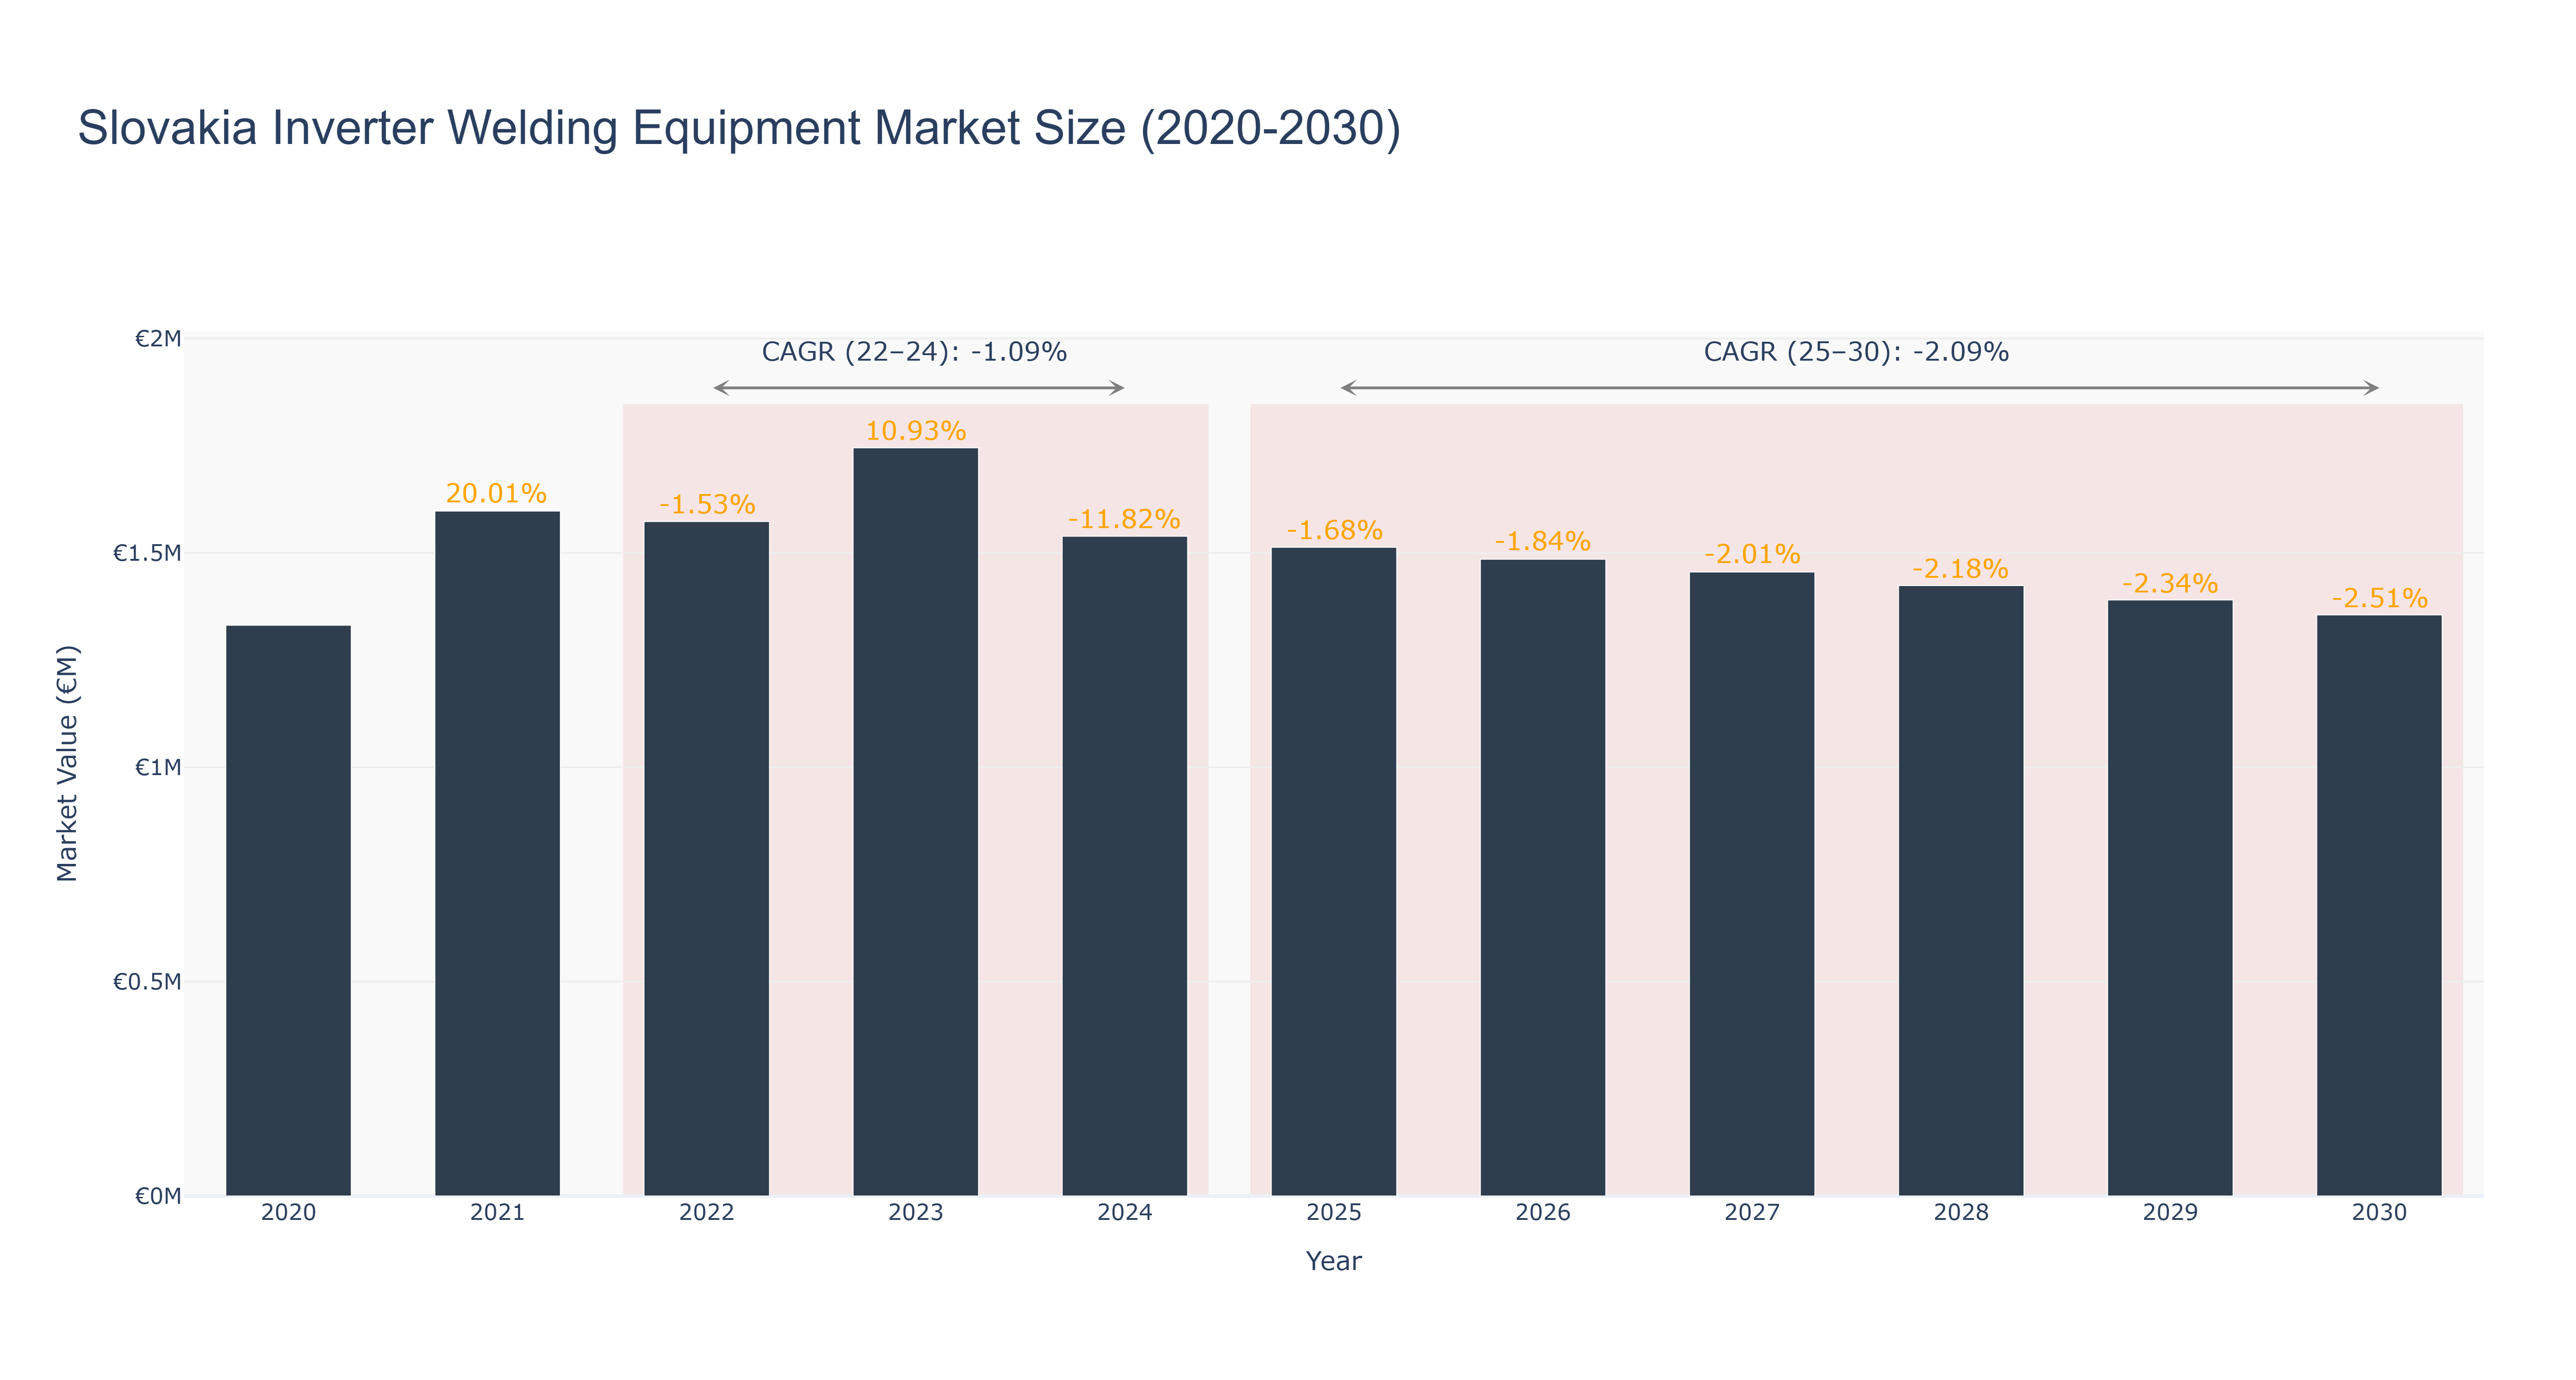Viewport: 2576px width, 1380px height.
Task: Click the -2.18% growth label
Action: click(1961, 569)
